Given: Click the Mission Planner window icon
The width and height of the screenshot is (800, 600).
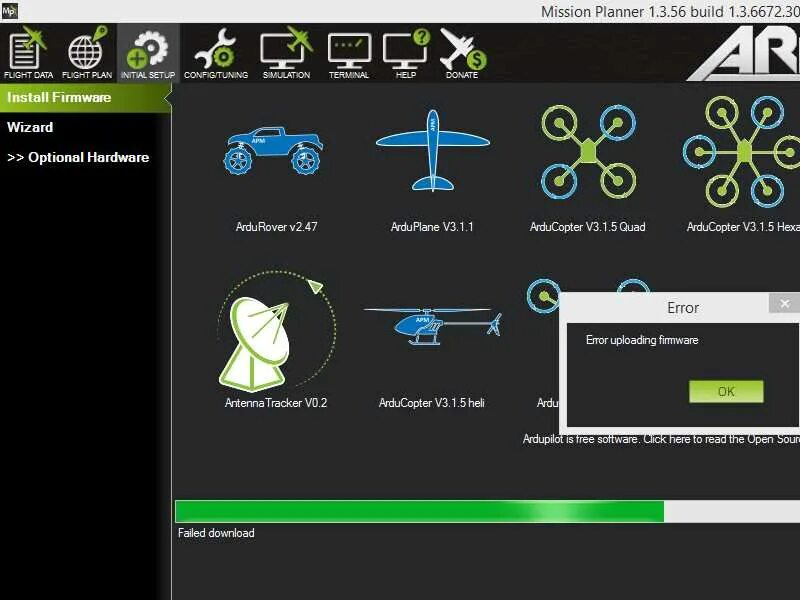Looking at the screenshot, I should (x=9, y=10).
